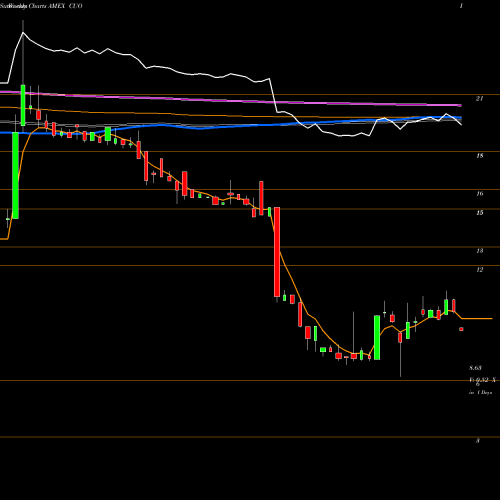Click the price axis label 12

(479, 270)
